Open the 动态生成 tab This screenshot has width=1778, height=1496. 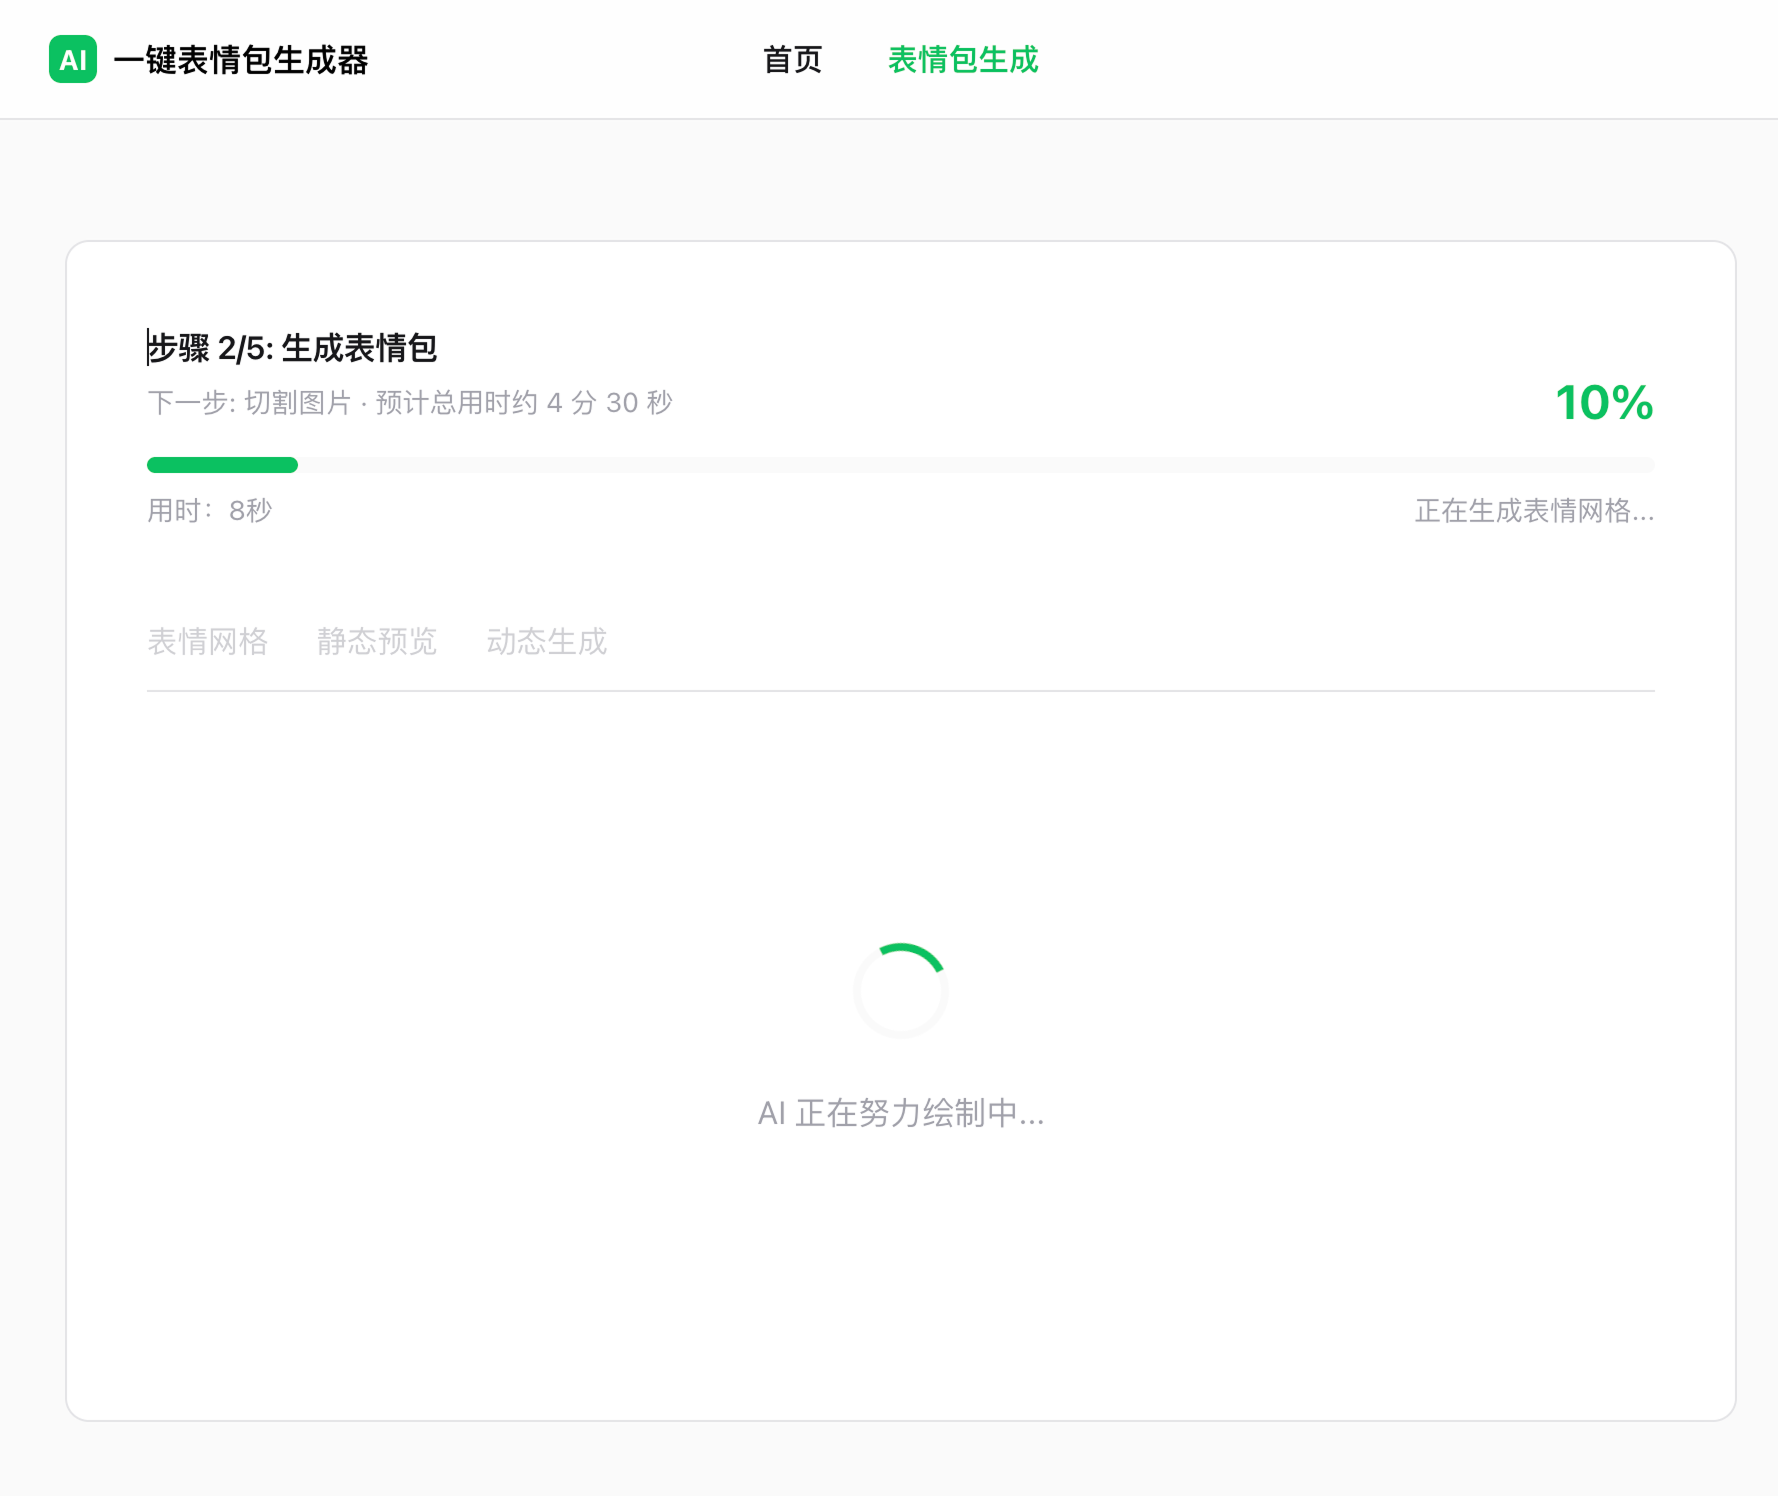547,641
